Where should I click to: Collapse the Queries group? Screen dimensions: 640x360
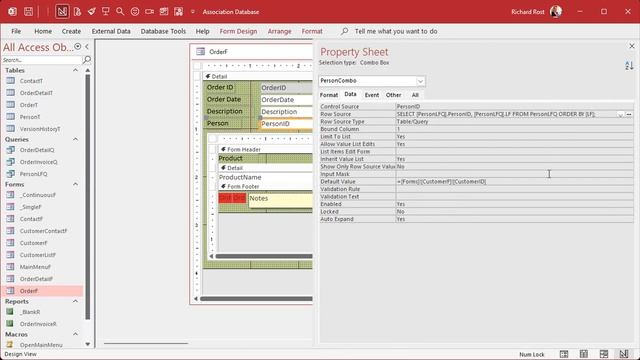tap(75, 139)
